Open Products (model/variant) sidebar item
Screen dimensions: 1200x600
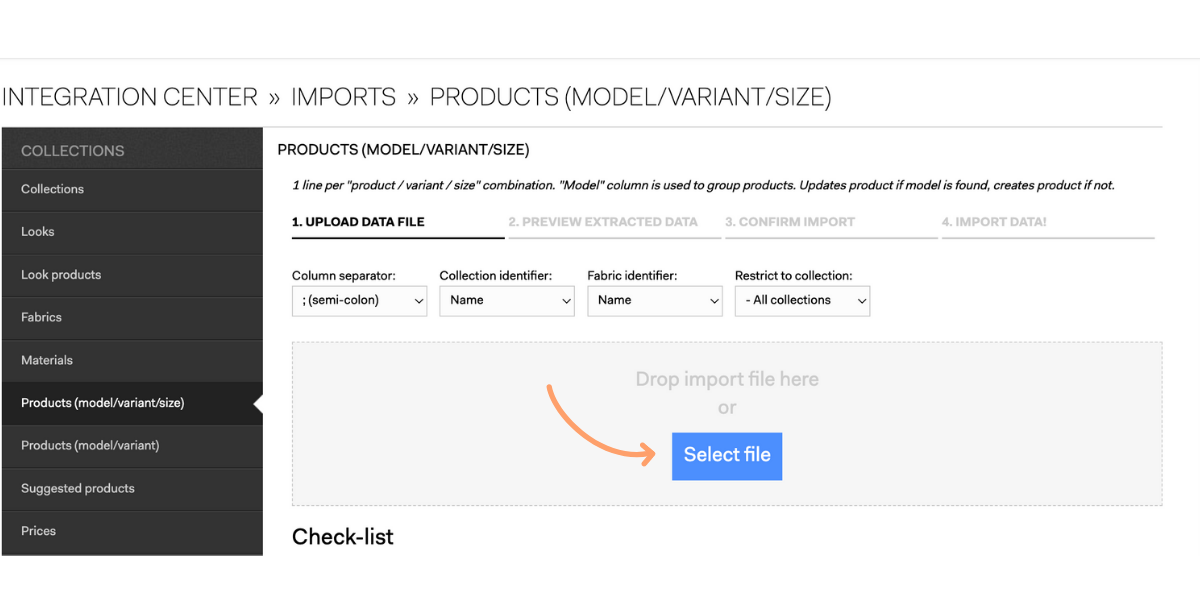point(132,446)
